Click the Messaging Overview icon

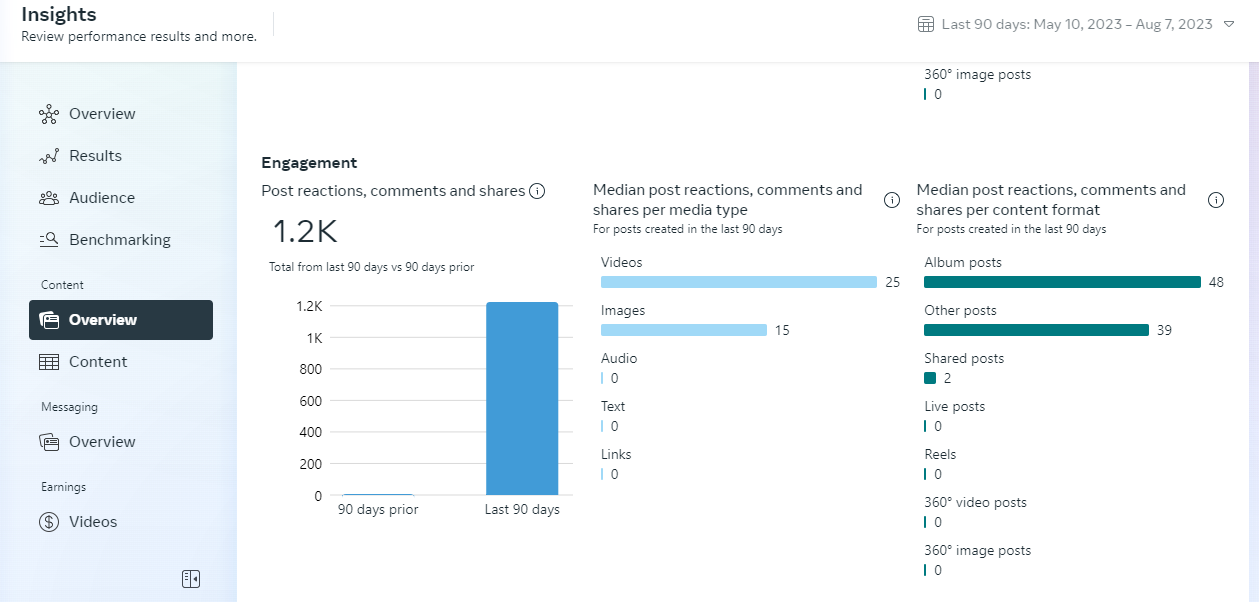point(49,442)
